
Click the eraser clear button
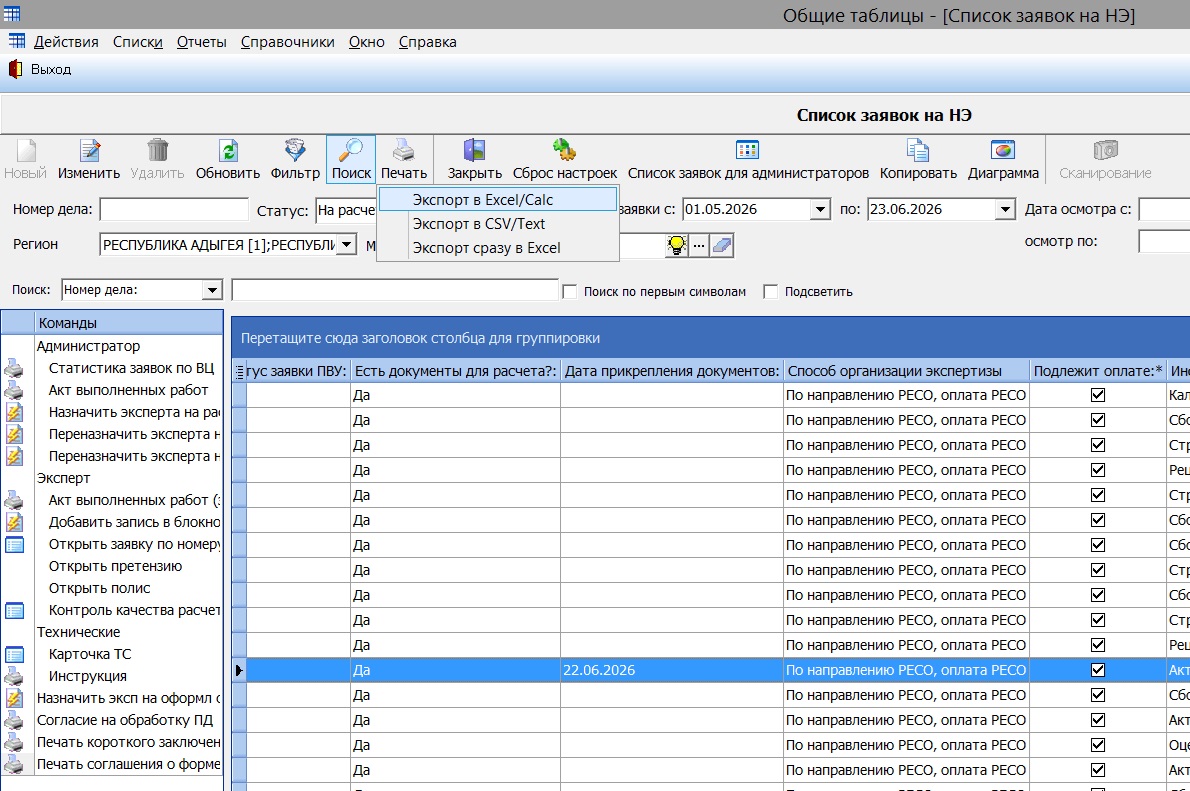pos(722,245)
